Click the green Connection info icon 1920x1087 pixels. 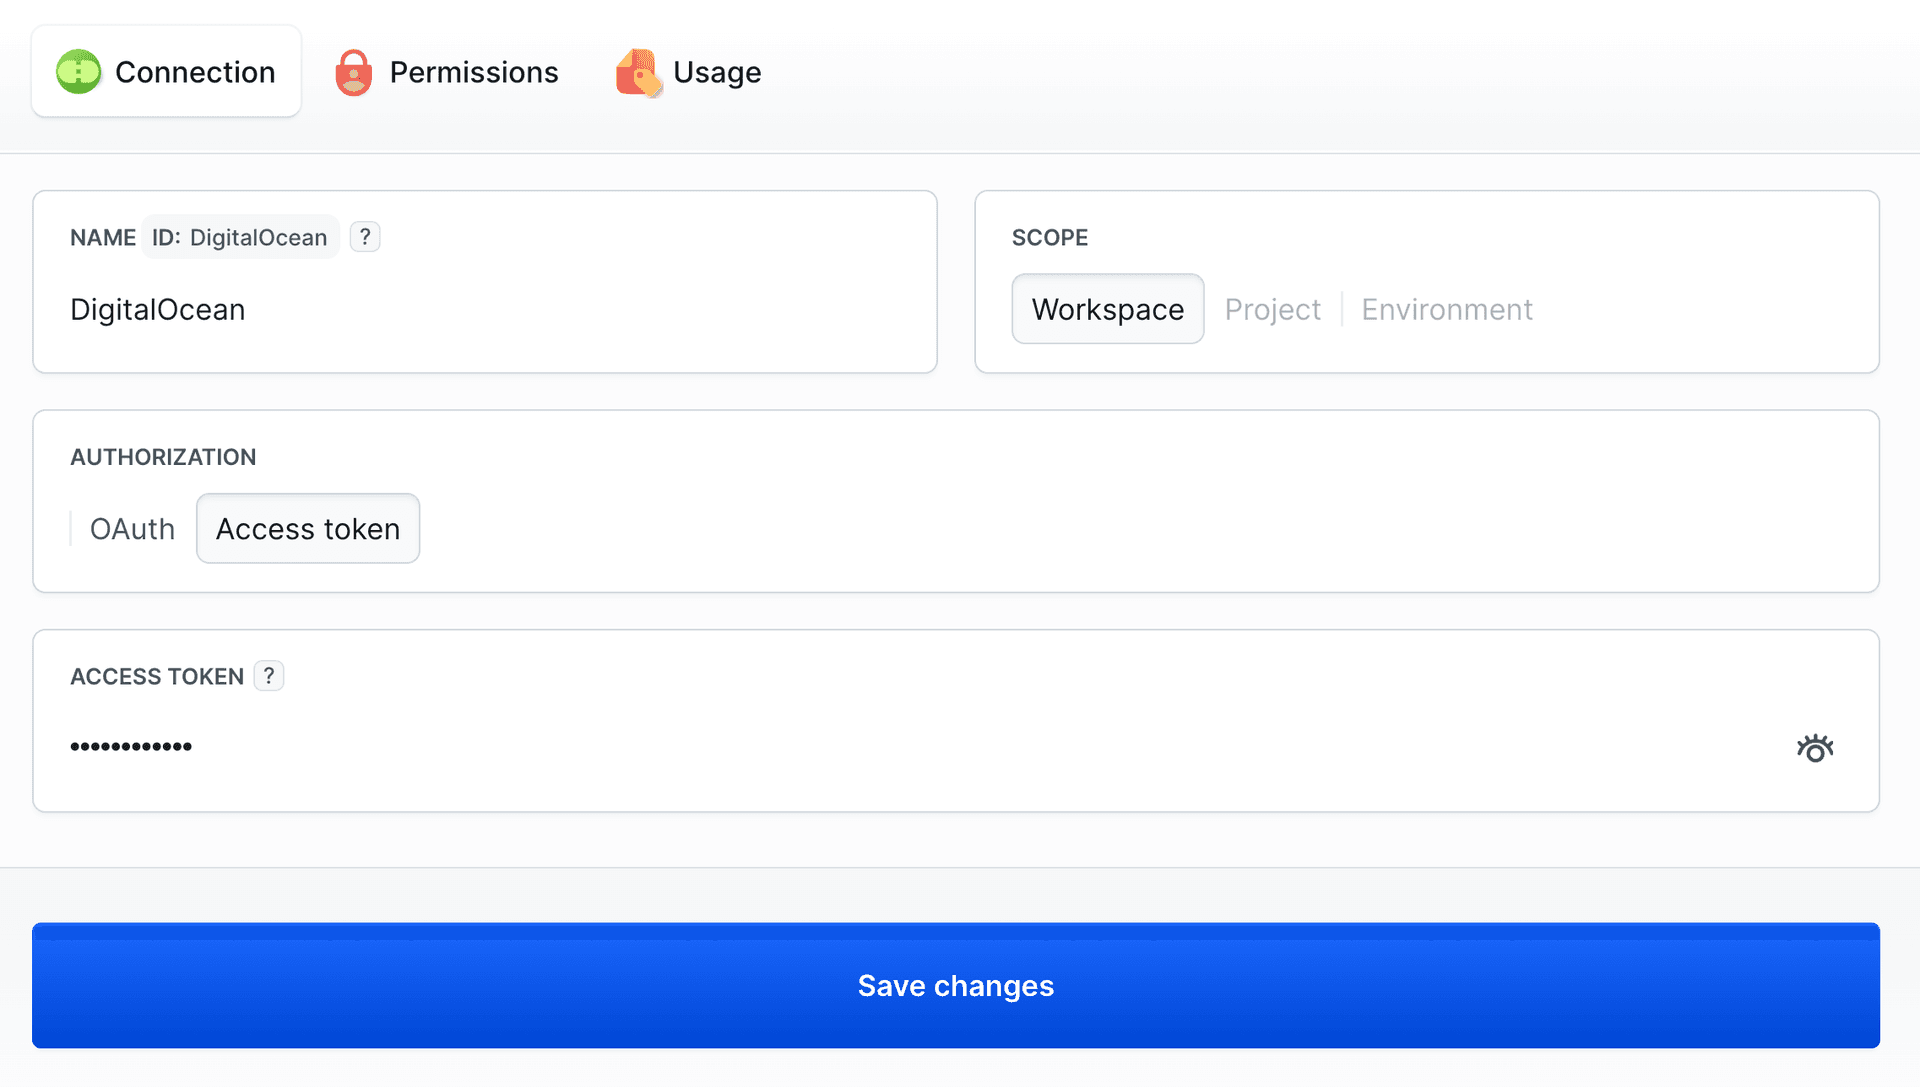pos(78,71)
